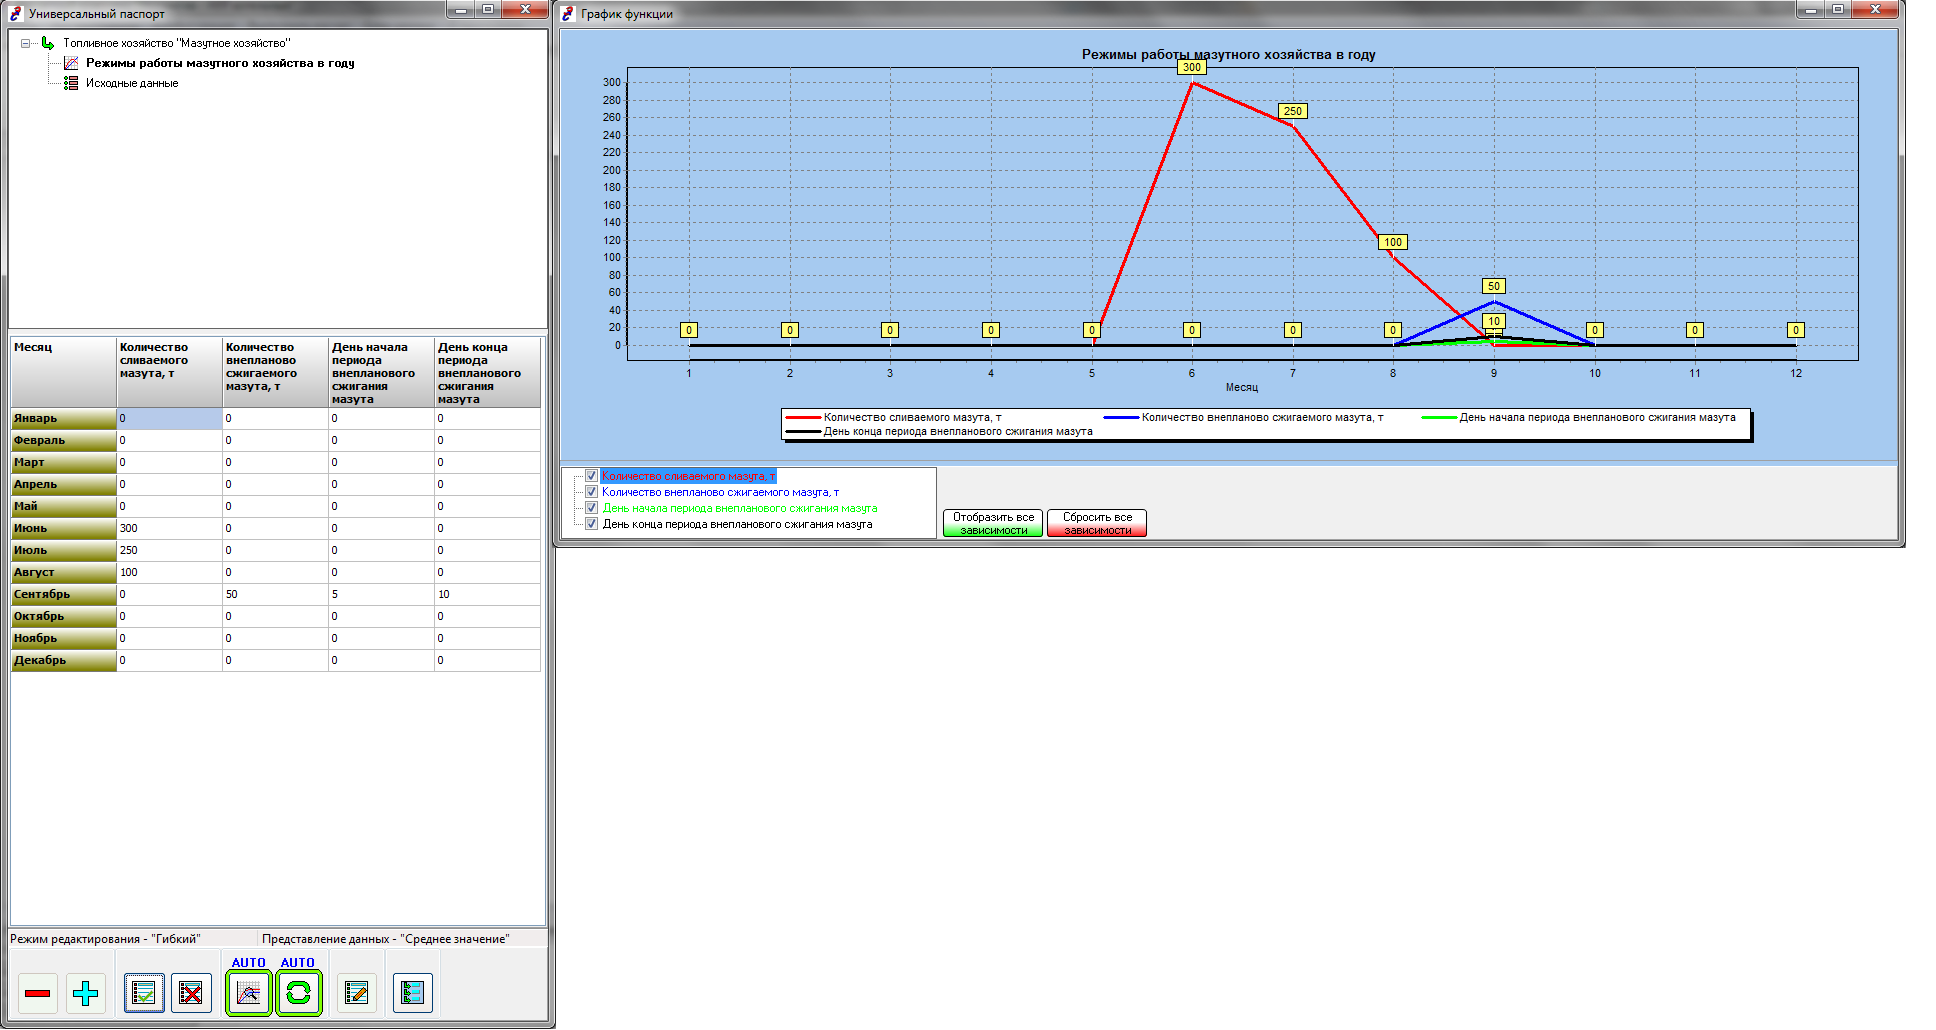Image resolution: width=1936 pixels, height=1030 pixels.
Task: Click the Август cell with value 100
Action: (169, 572)
